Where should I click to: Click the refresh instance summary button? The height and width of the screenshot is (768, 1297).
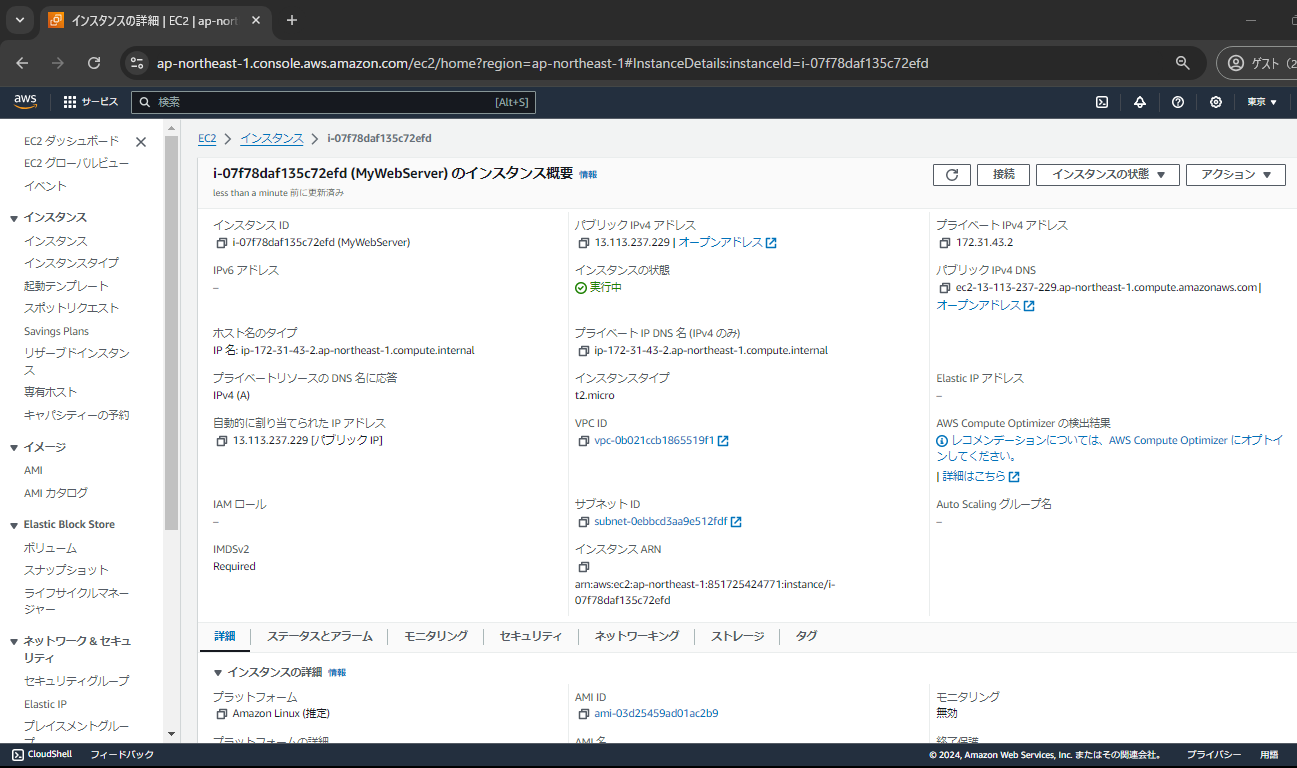pos(952,175)
